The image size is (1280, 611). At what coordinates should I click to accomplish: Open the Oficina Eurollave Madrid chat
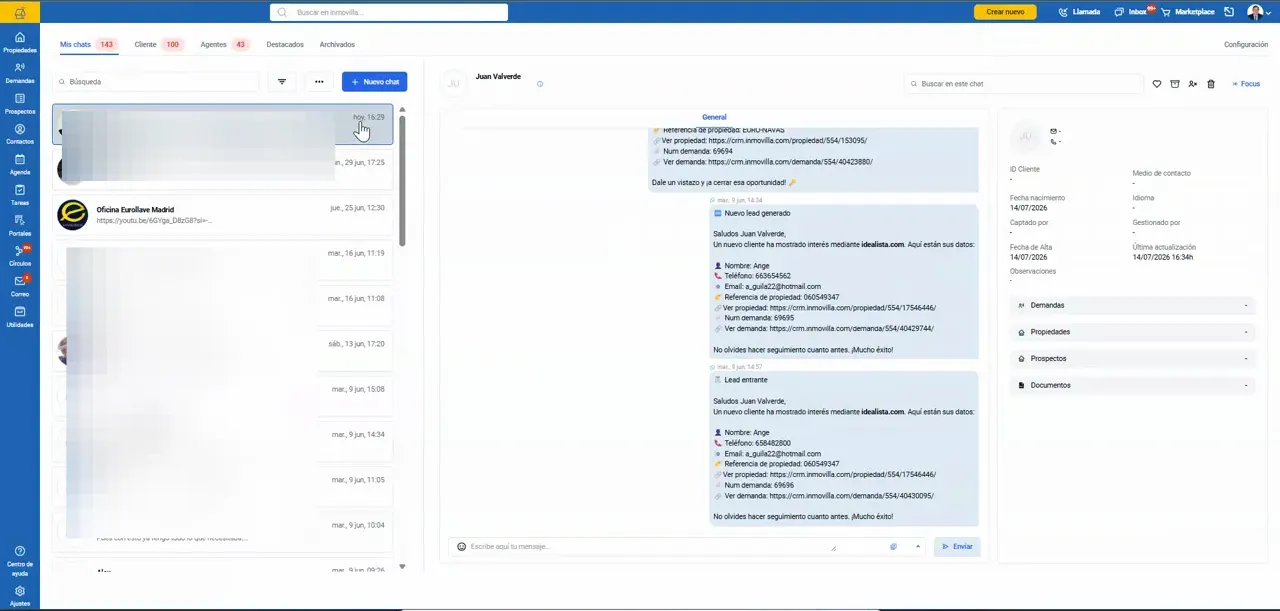pos(222,214)
